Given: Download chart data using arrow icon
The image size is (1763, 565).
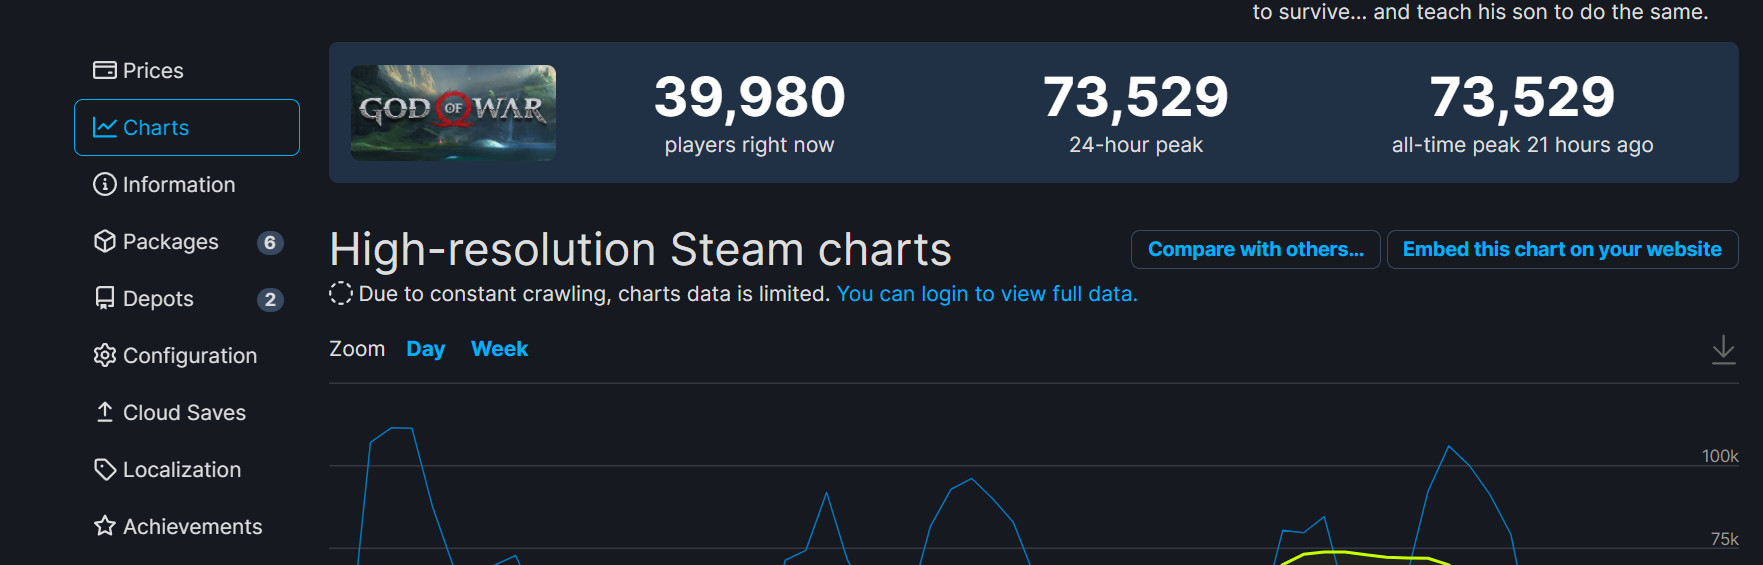Looking at the screenshot, I should point(1723,350).
